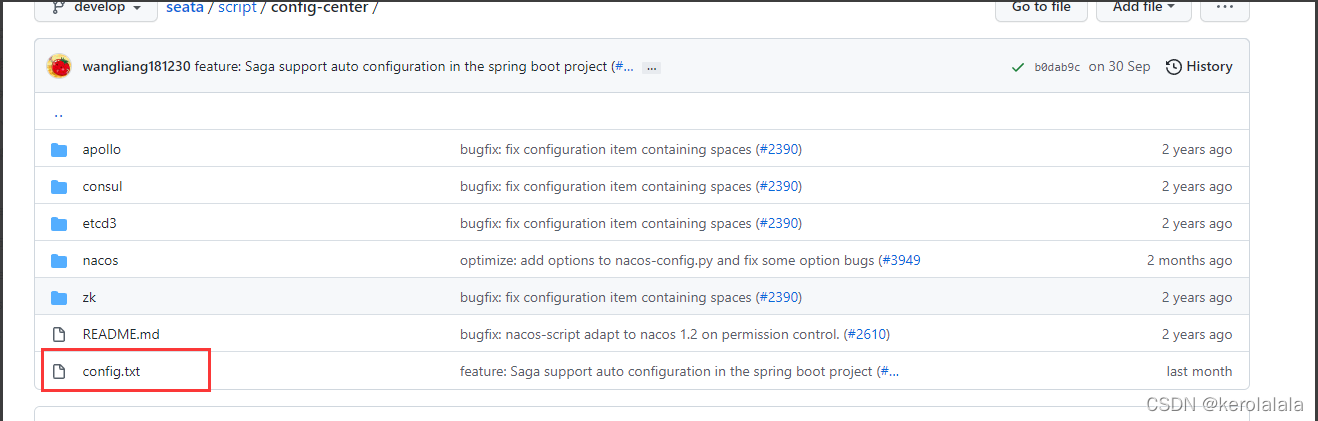Click the config.txt file icon
This screenshot has height=421, width=1318.
click(60, 372)
